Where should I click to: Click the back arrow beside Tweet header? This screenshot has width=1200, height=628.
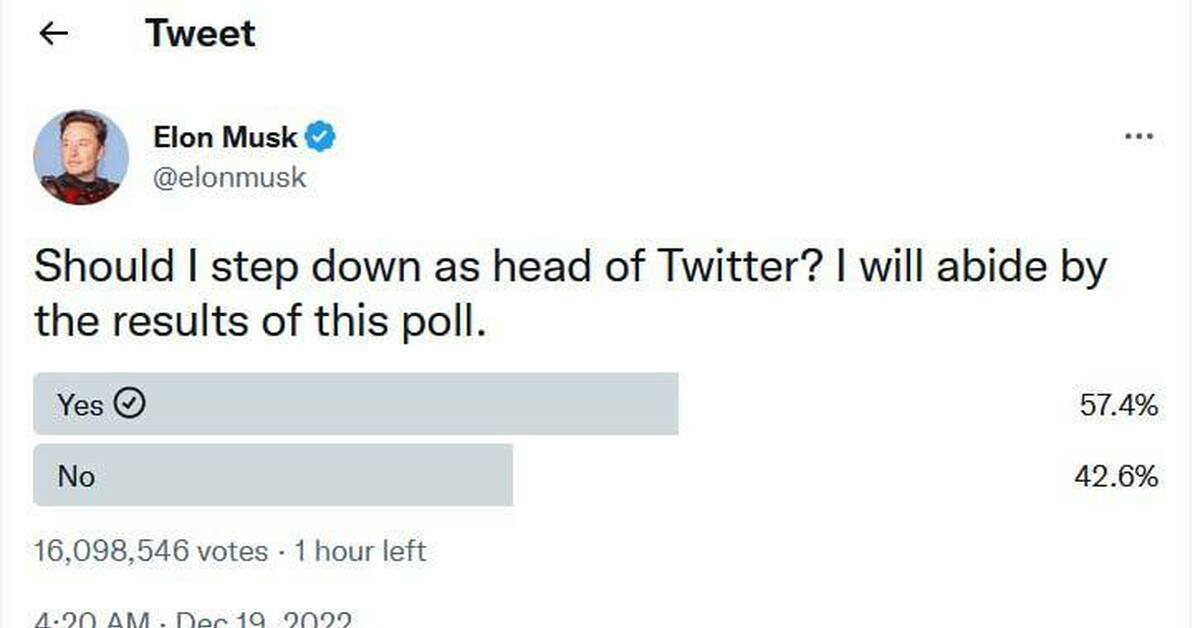pos(53,34)
